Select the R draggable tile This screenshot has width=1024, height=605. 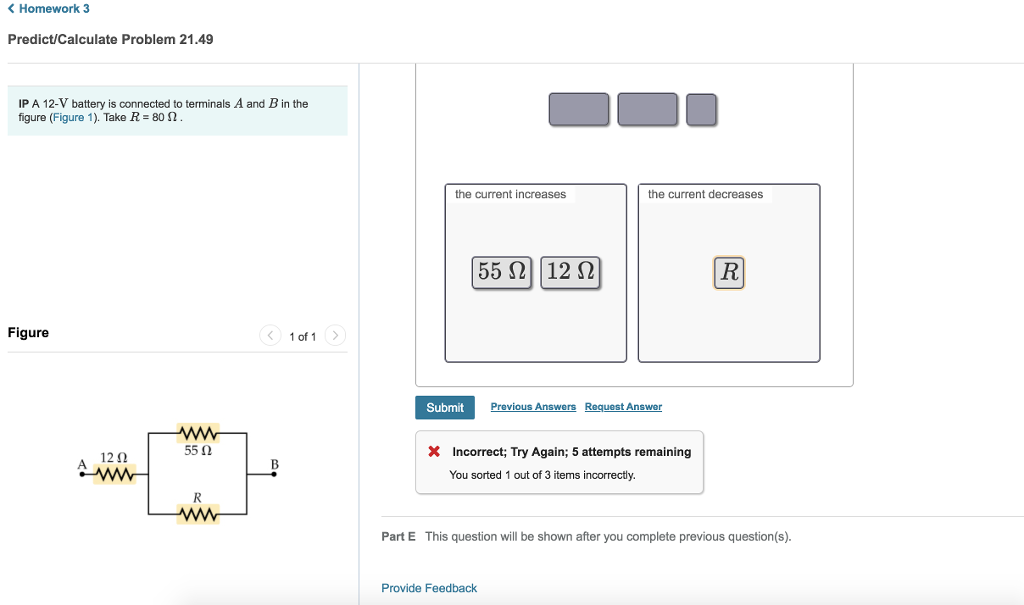tap(728, 272)
